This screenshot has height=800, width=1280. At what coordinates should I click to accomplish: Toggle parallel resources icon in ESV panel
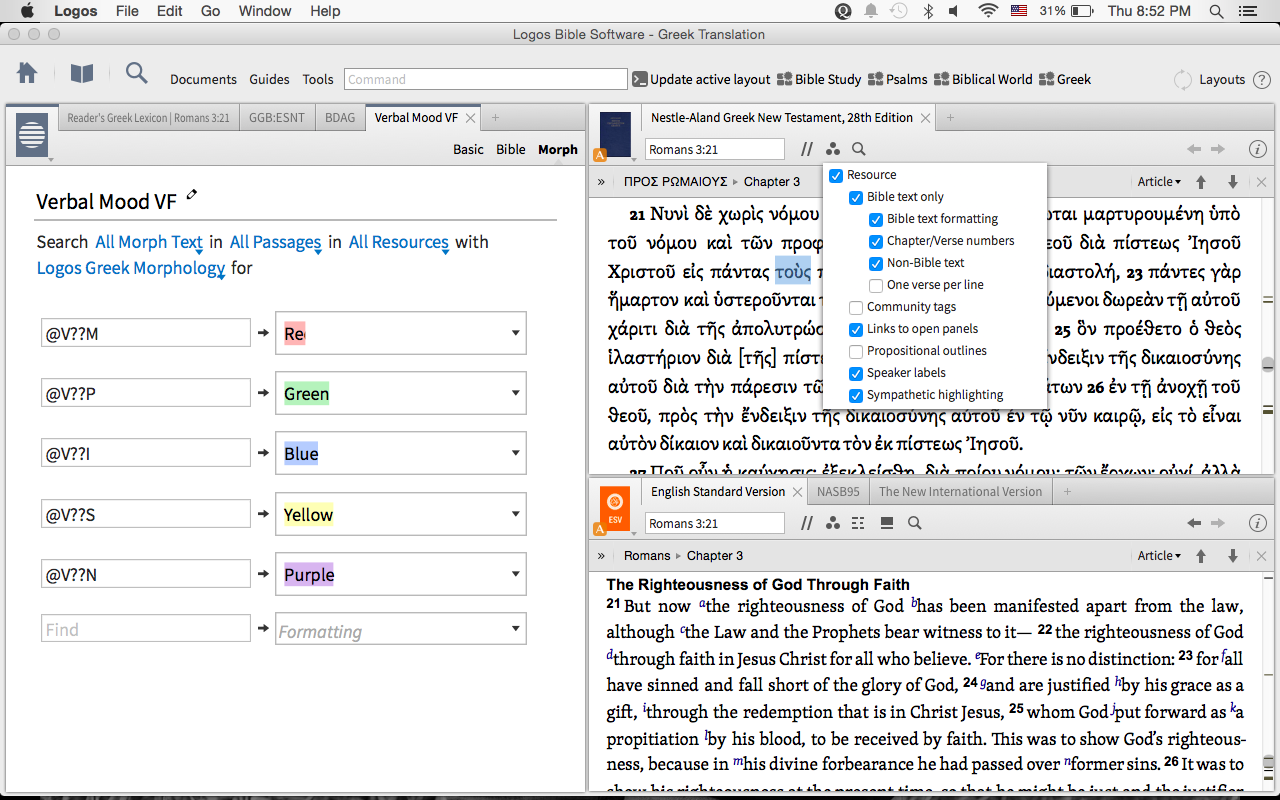coord(807,523)
